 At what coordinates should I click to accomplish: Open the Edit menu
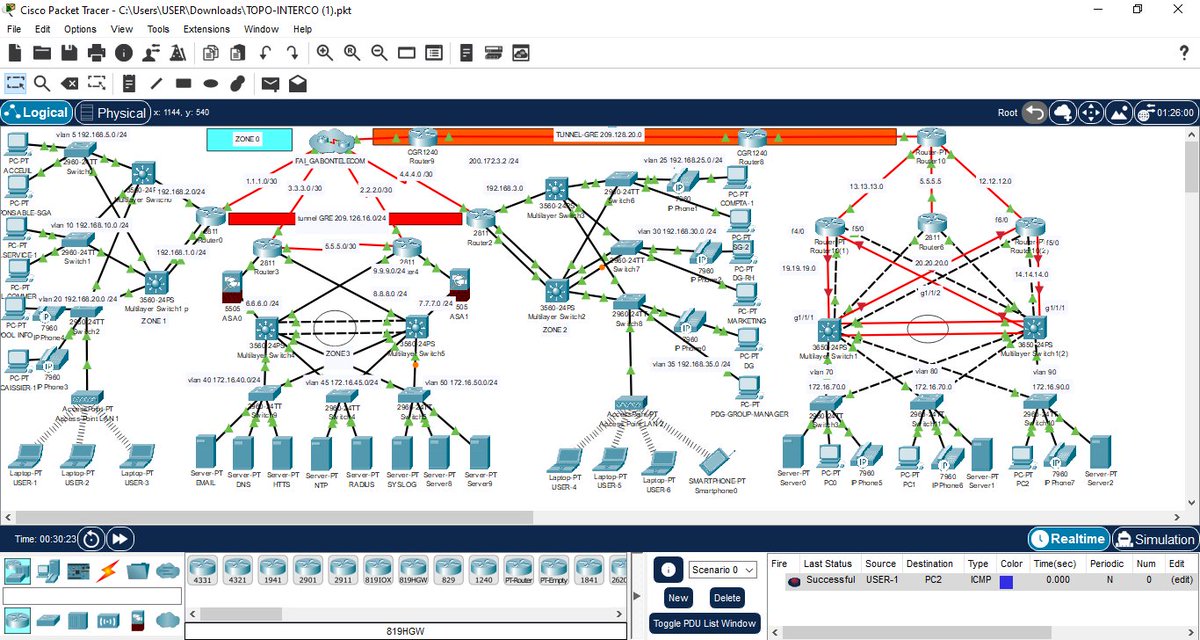point(43,29)
